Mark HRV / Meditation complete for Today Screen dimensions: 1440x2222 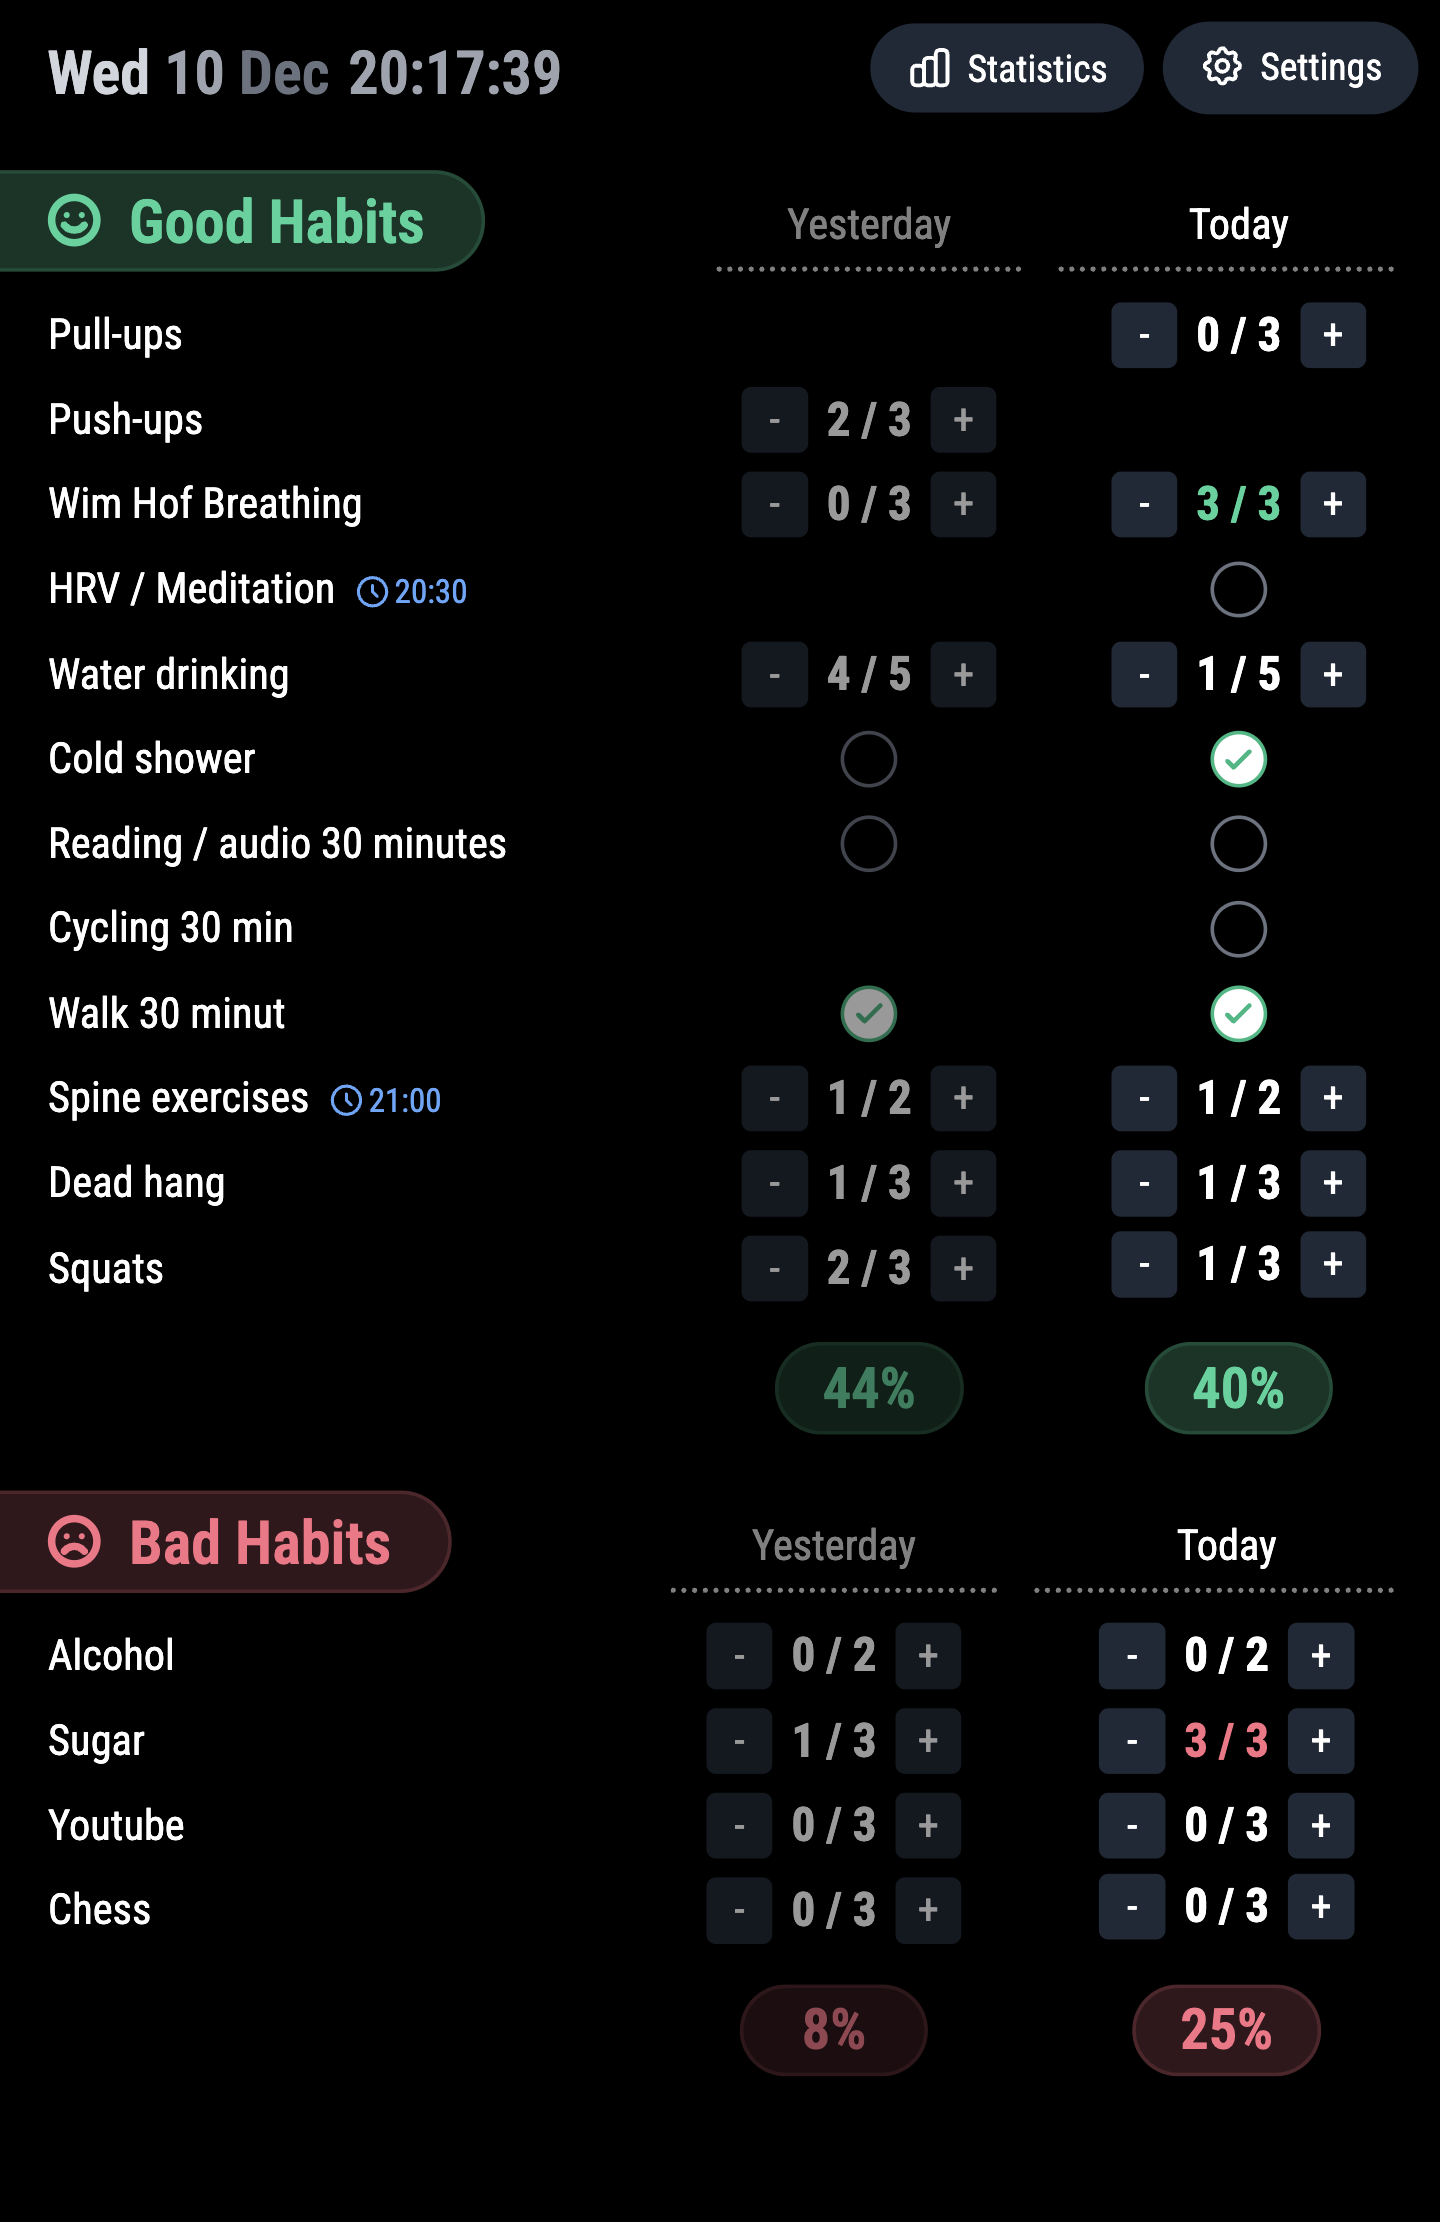(x=1238, y=590)
